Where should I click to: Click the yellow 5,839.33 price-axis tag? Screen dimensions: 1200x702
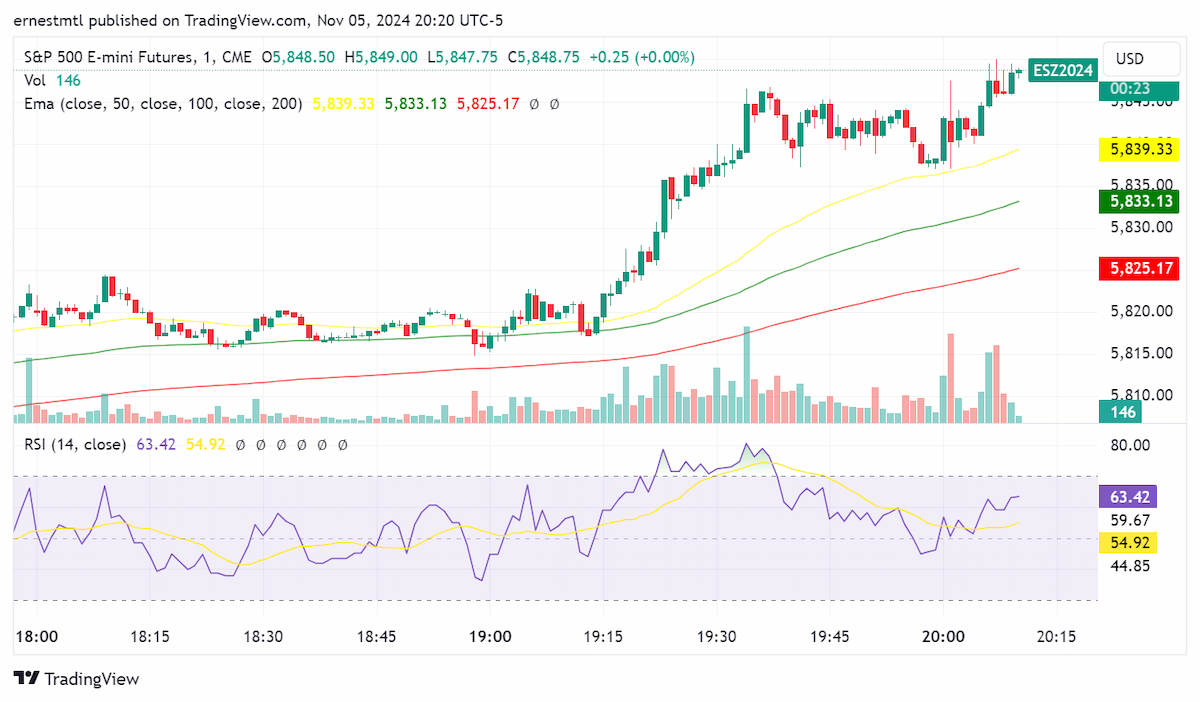tap(1139, 150)
